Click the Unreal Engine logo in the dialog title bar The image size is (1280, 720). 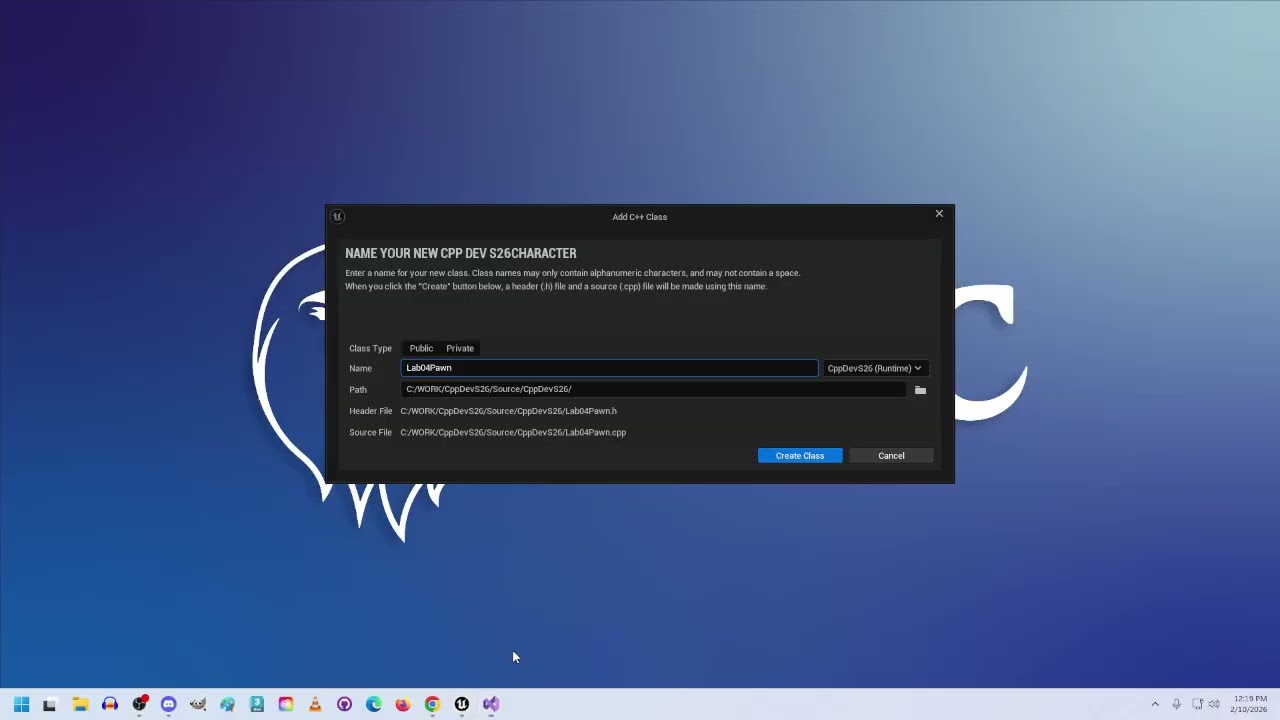click(x=338, y=216)
